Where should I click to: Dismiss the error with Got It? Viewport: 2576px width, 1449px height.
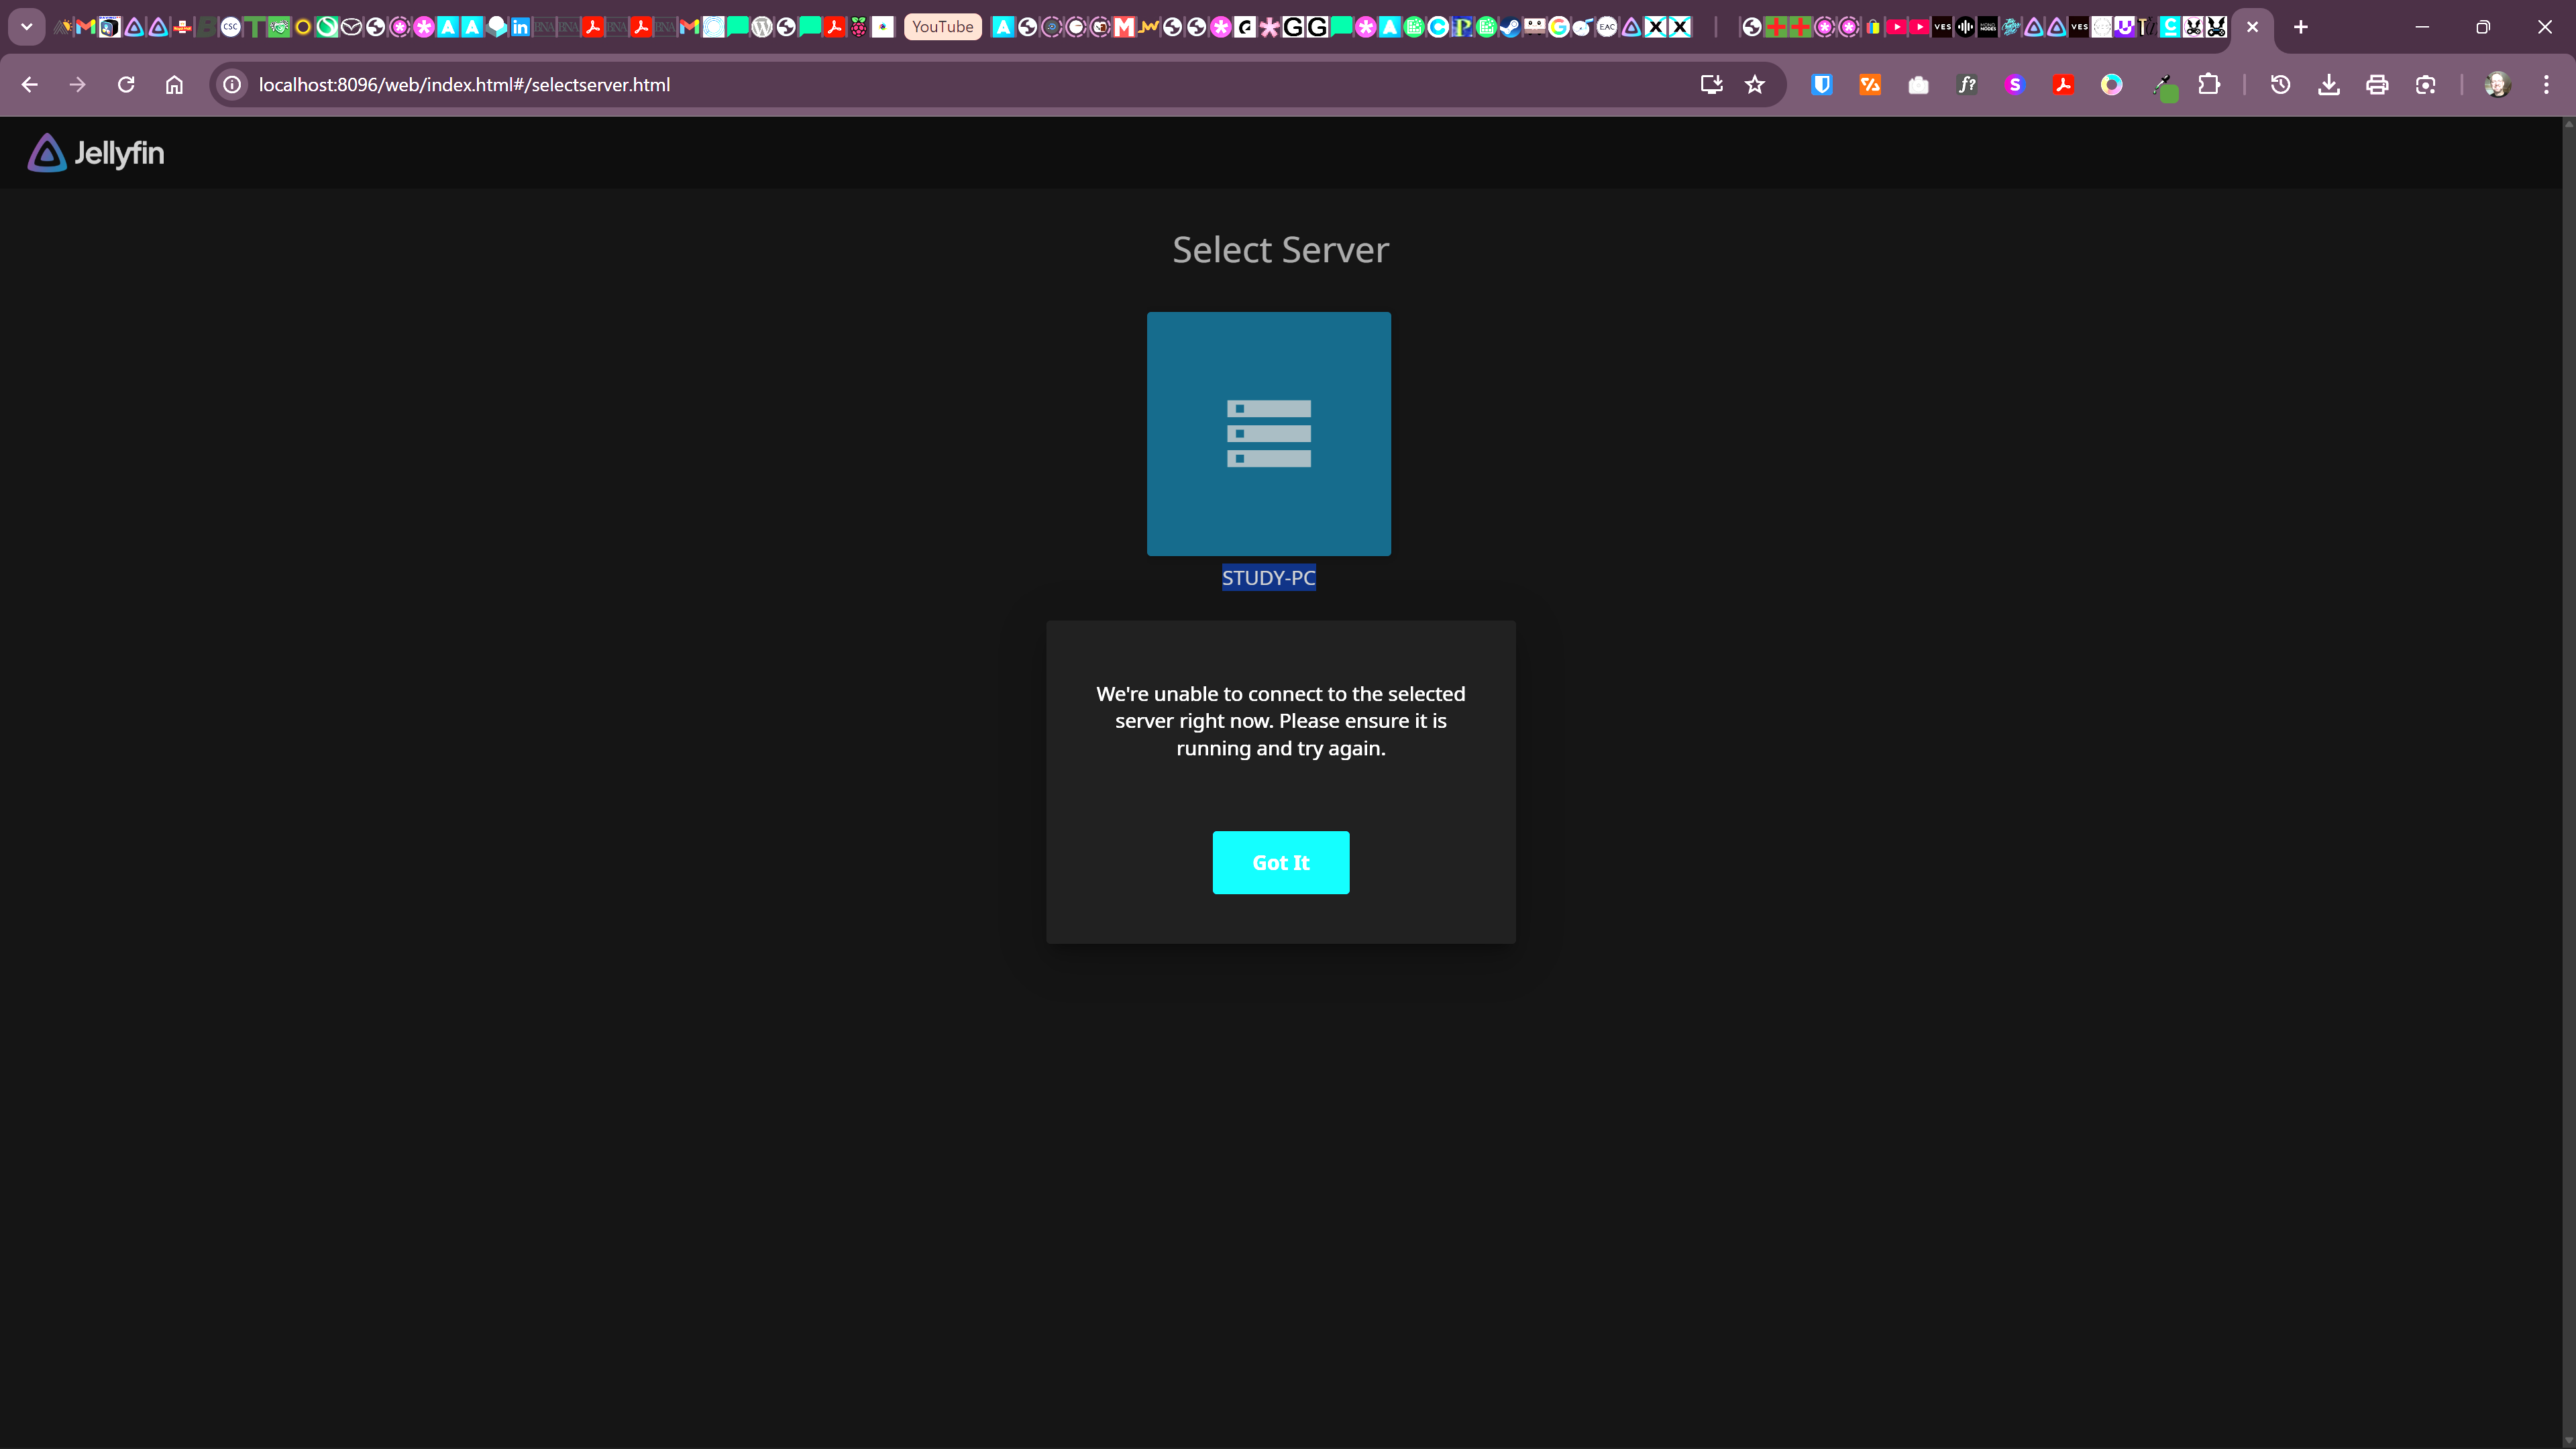[1280, 862]
